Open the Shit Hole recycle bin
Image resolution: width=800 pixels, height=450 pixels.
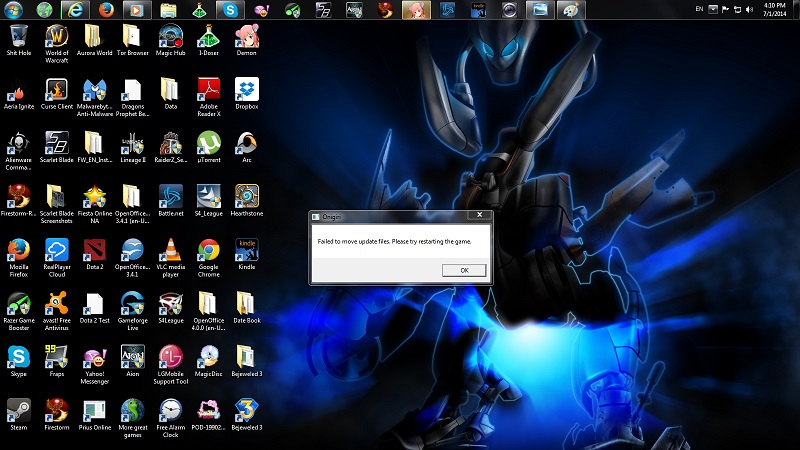tap(19, 40)
